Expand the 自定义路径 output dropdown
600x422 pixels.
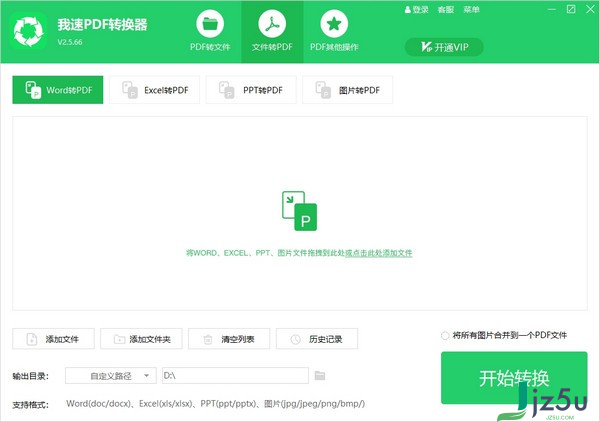[111, 376]
